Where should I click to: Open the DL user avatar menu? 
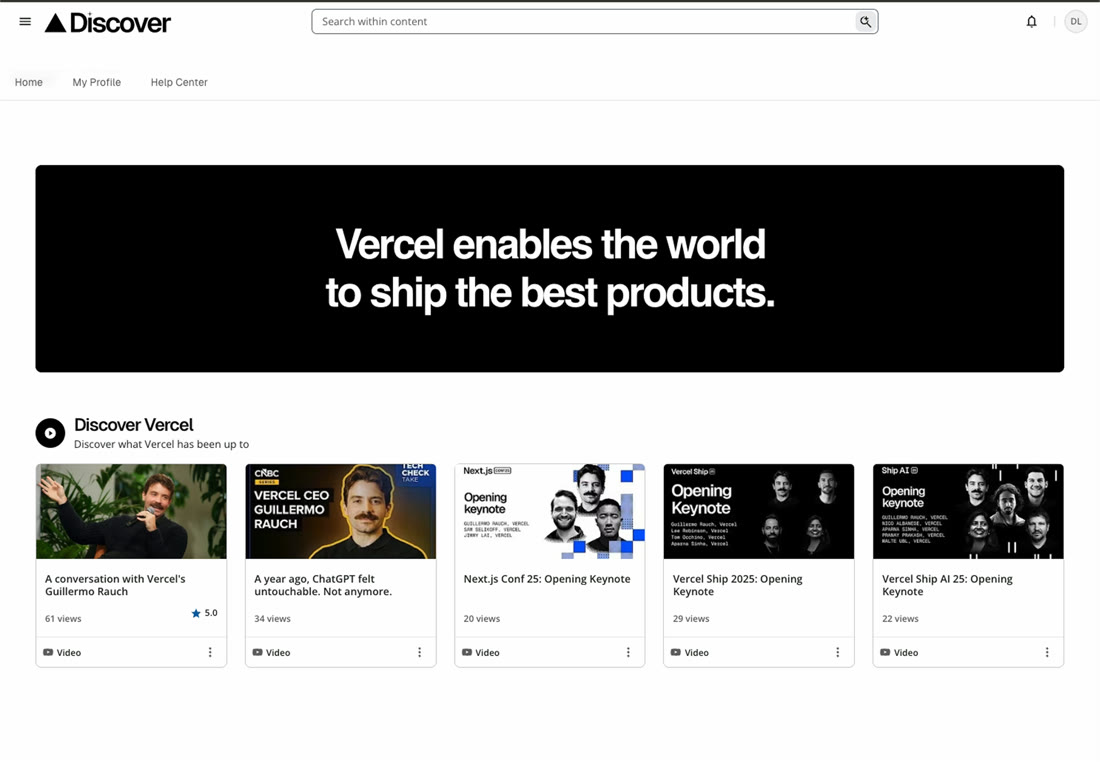(x=1075, y=22)
